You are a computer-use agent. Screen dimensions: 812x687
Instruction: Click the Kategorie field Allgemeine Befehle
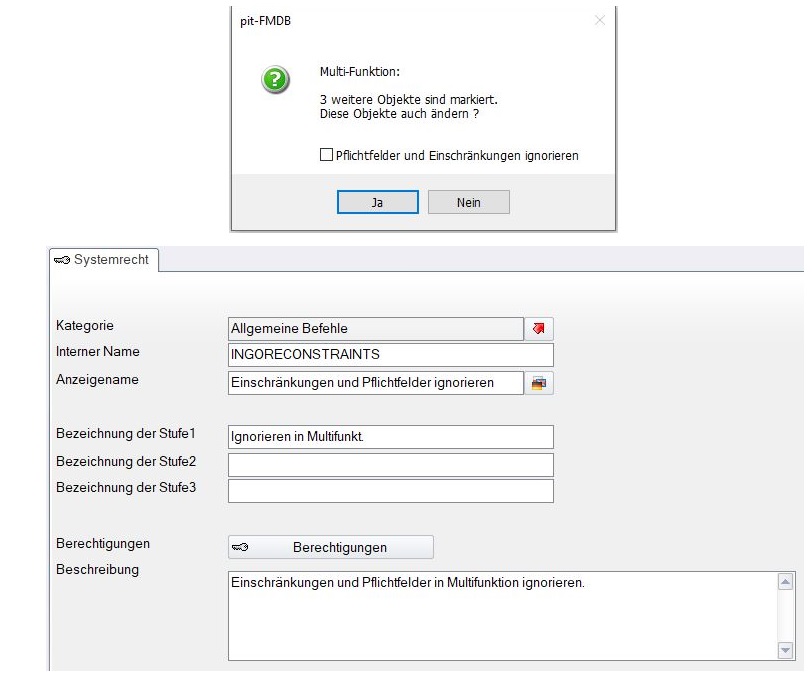tap(375, 329)
